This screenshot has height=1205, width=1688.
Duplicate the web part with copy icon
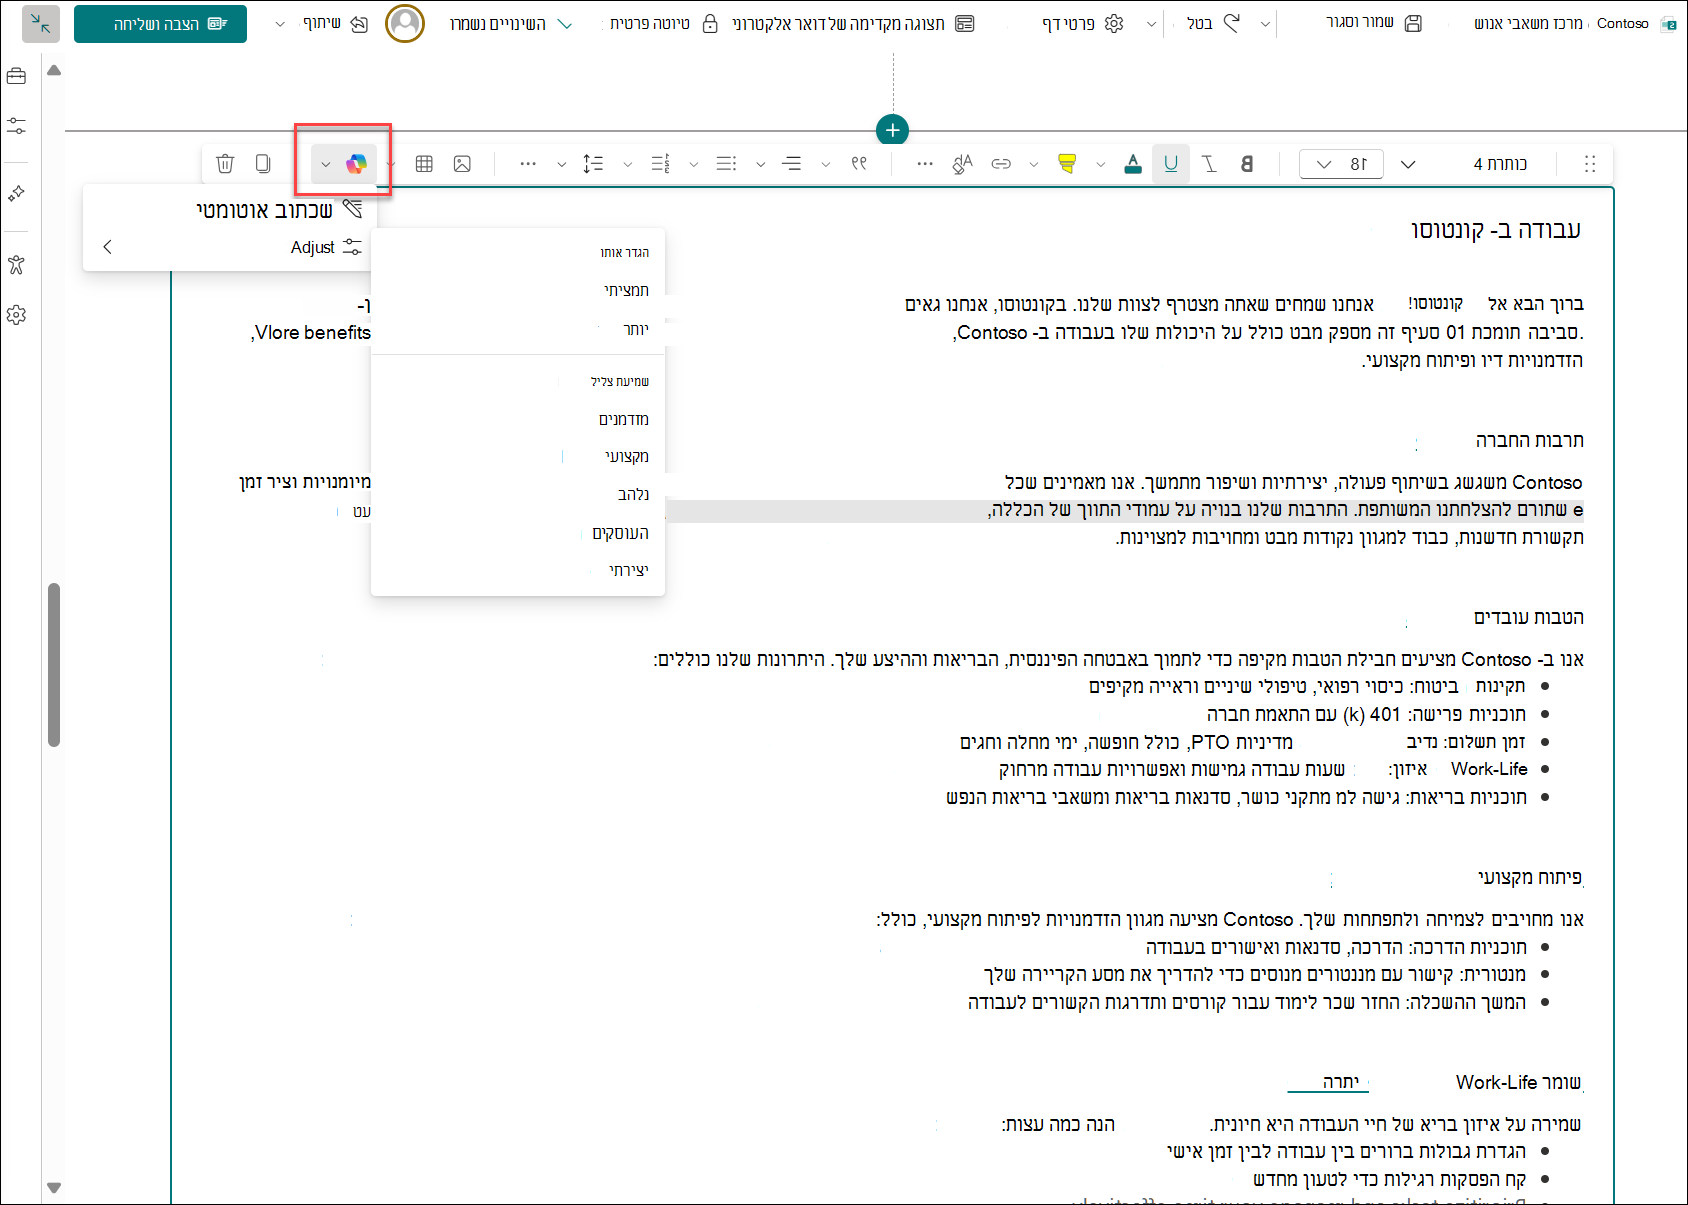(x=263, y=164)
